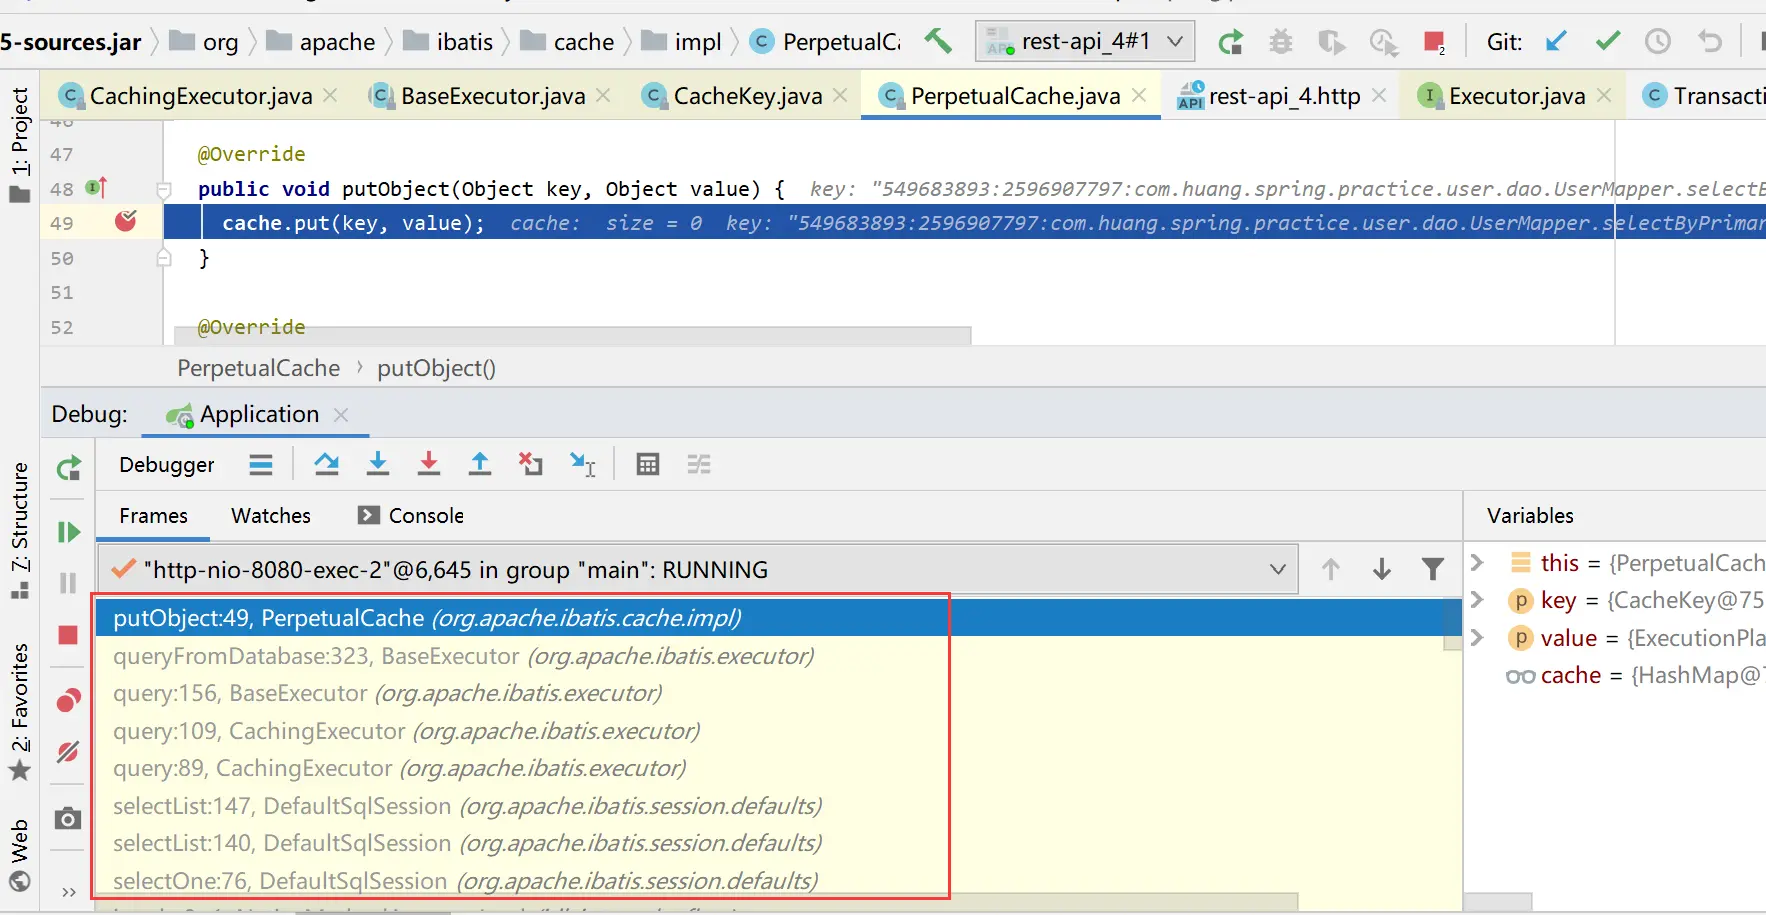Click the red Force Step Into icon
Screen dimensions: 1766x915
click(x=429, y=464)
